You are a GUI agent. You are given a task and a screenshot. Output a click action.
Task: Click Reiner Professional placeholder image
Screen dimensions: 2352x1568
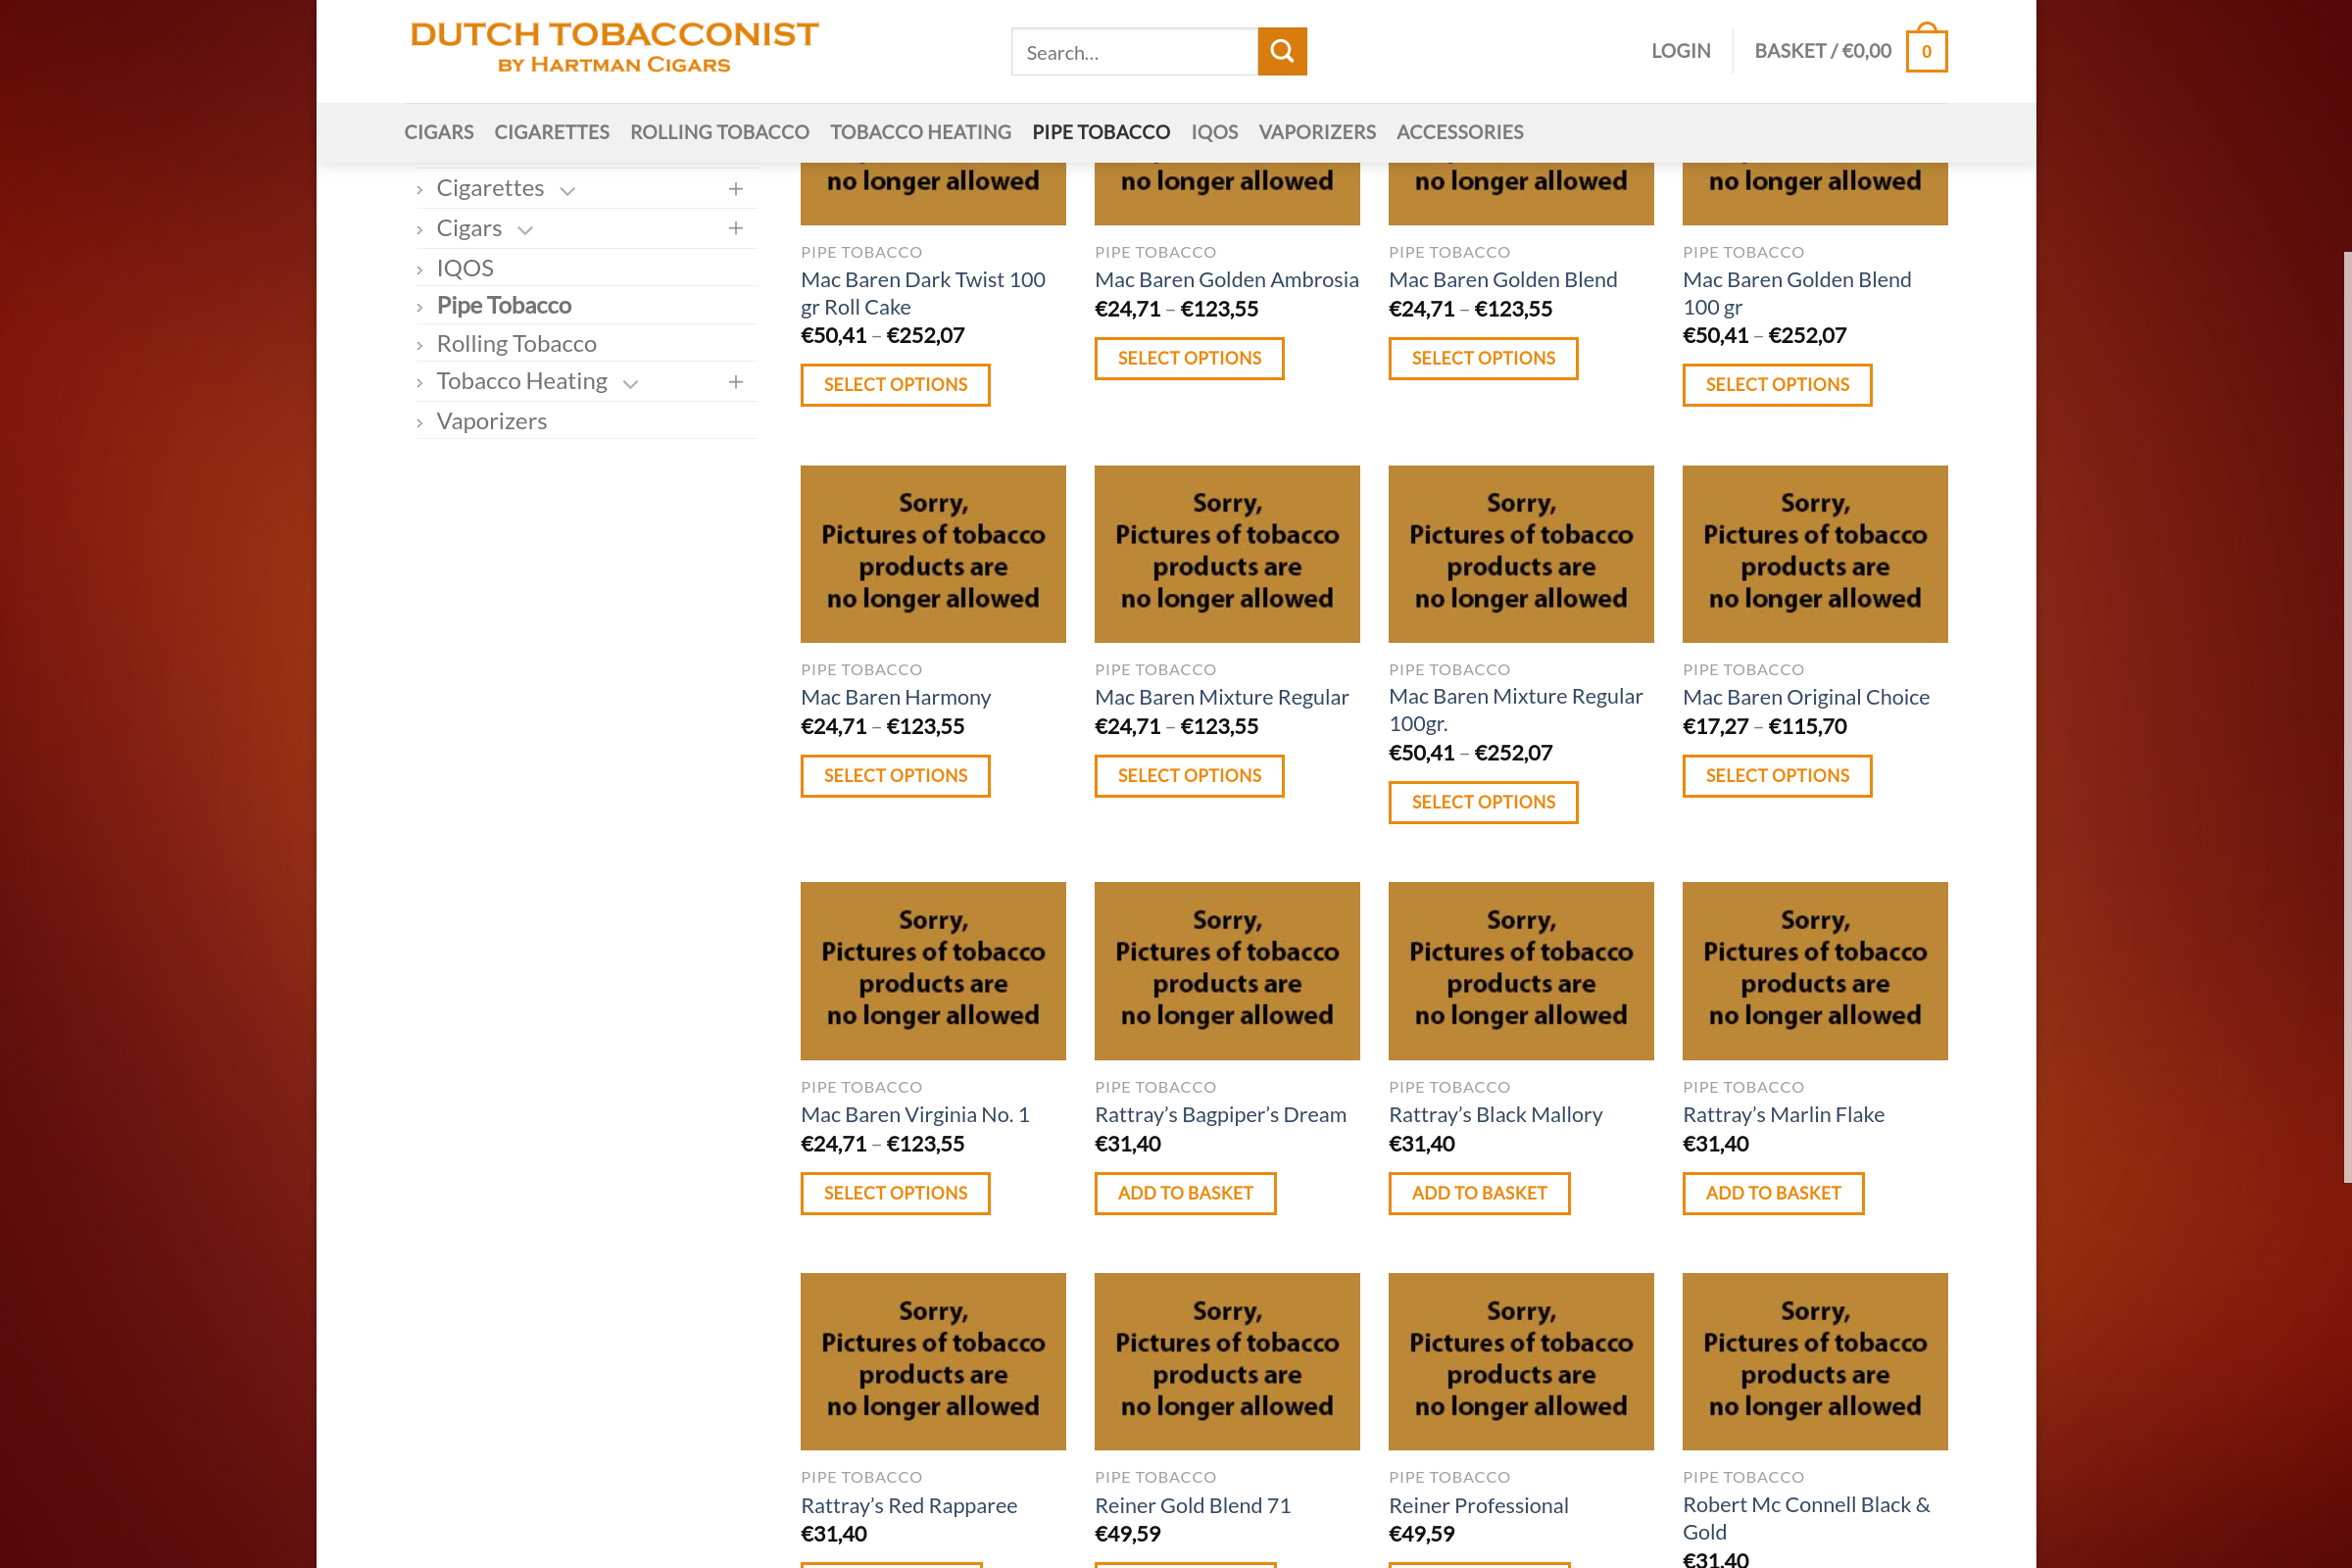click(x=1521, y=1361)
